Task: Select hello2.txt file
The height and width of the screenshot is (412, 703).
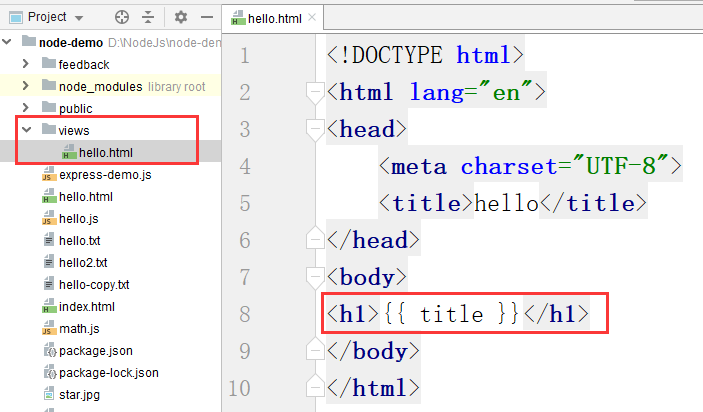Action: pyautogui.click(x=83, y=263)
